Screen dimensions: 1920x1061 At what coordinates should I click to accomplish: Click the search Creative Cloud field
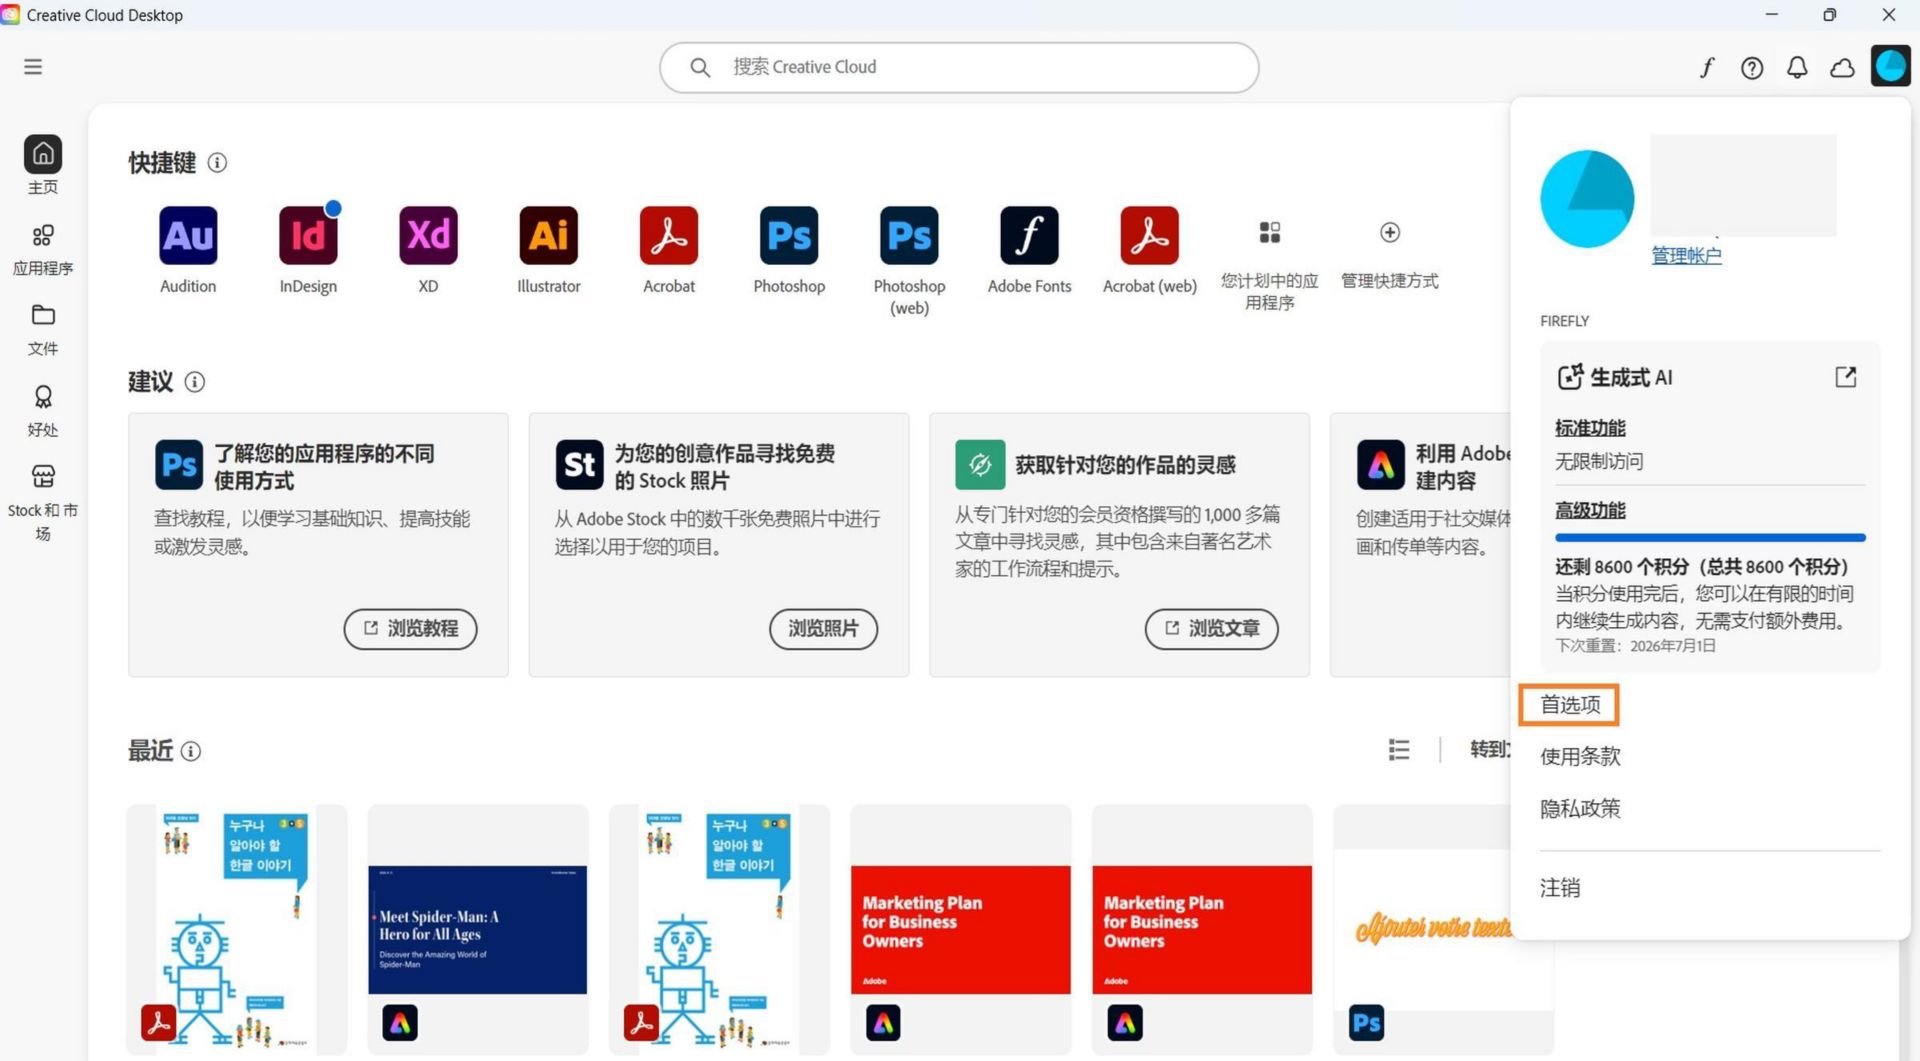pos(959,67)
